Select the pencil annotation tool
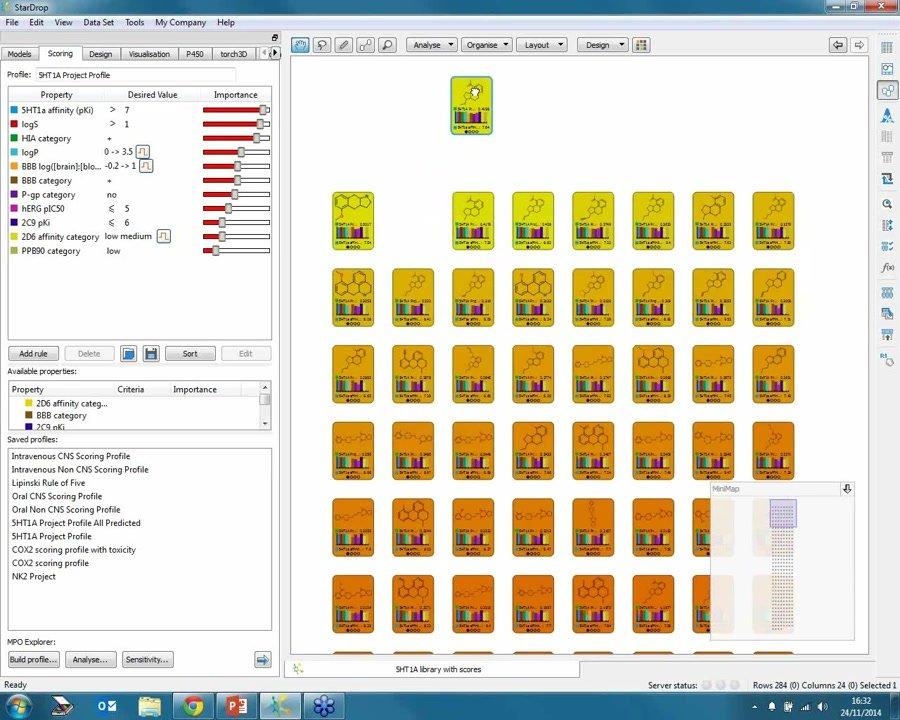This screenshot has width=900, height=720. click(x=343, y=44)
